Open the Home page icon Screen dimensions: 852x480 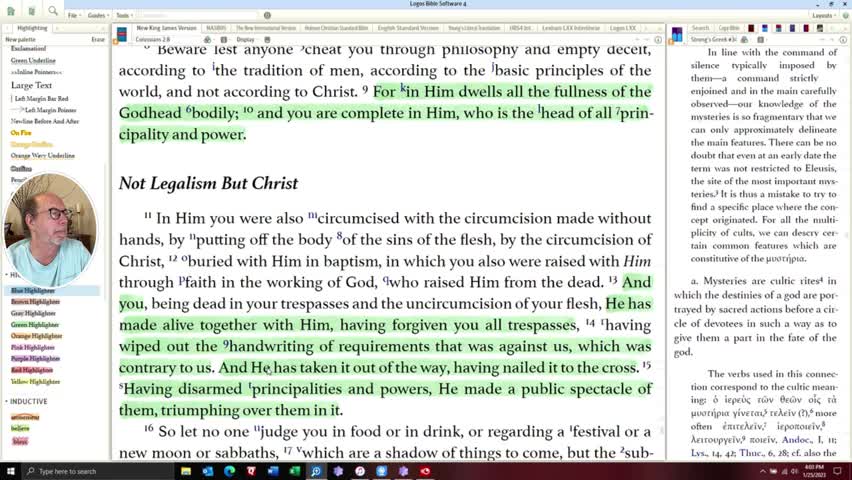(11, 11)
